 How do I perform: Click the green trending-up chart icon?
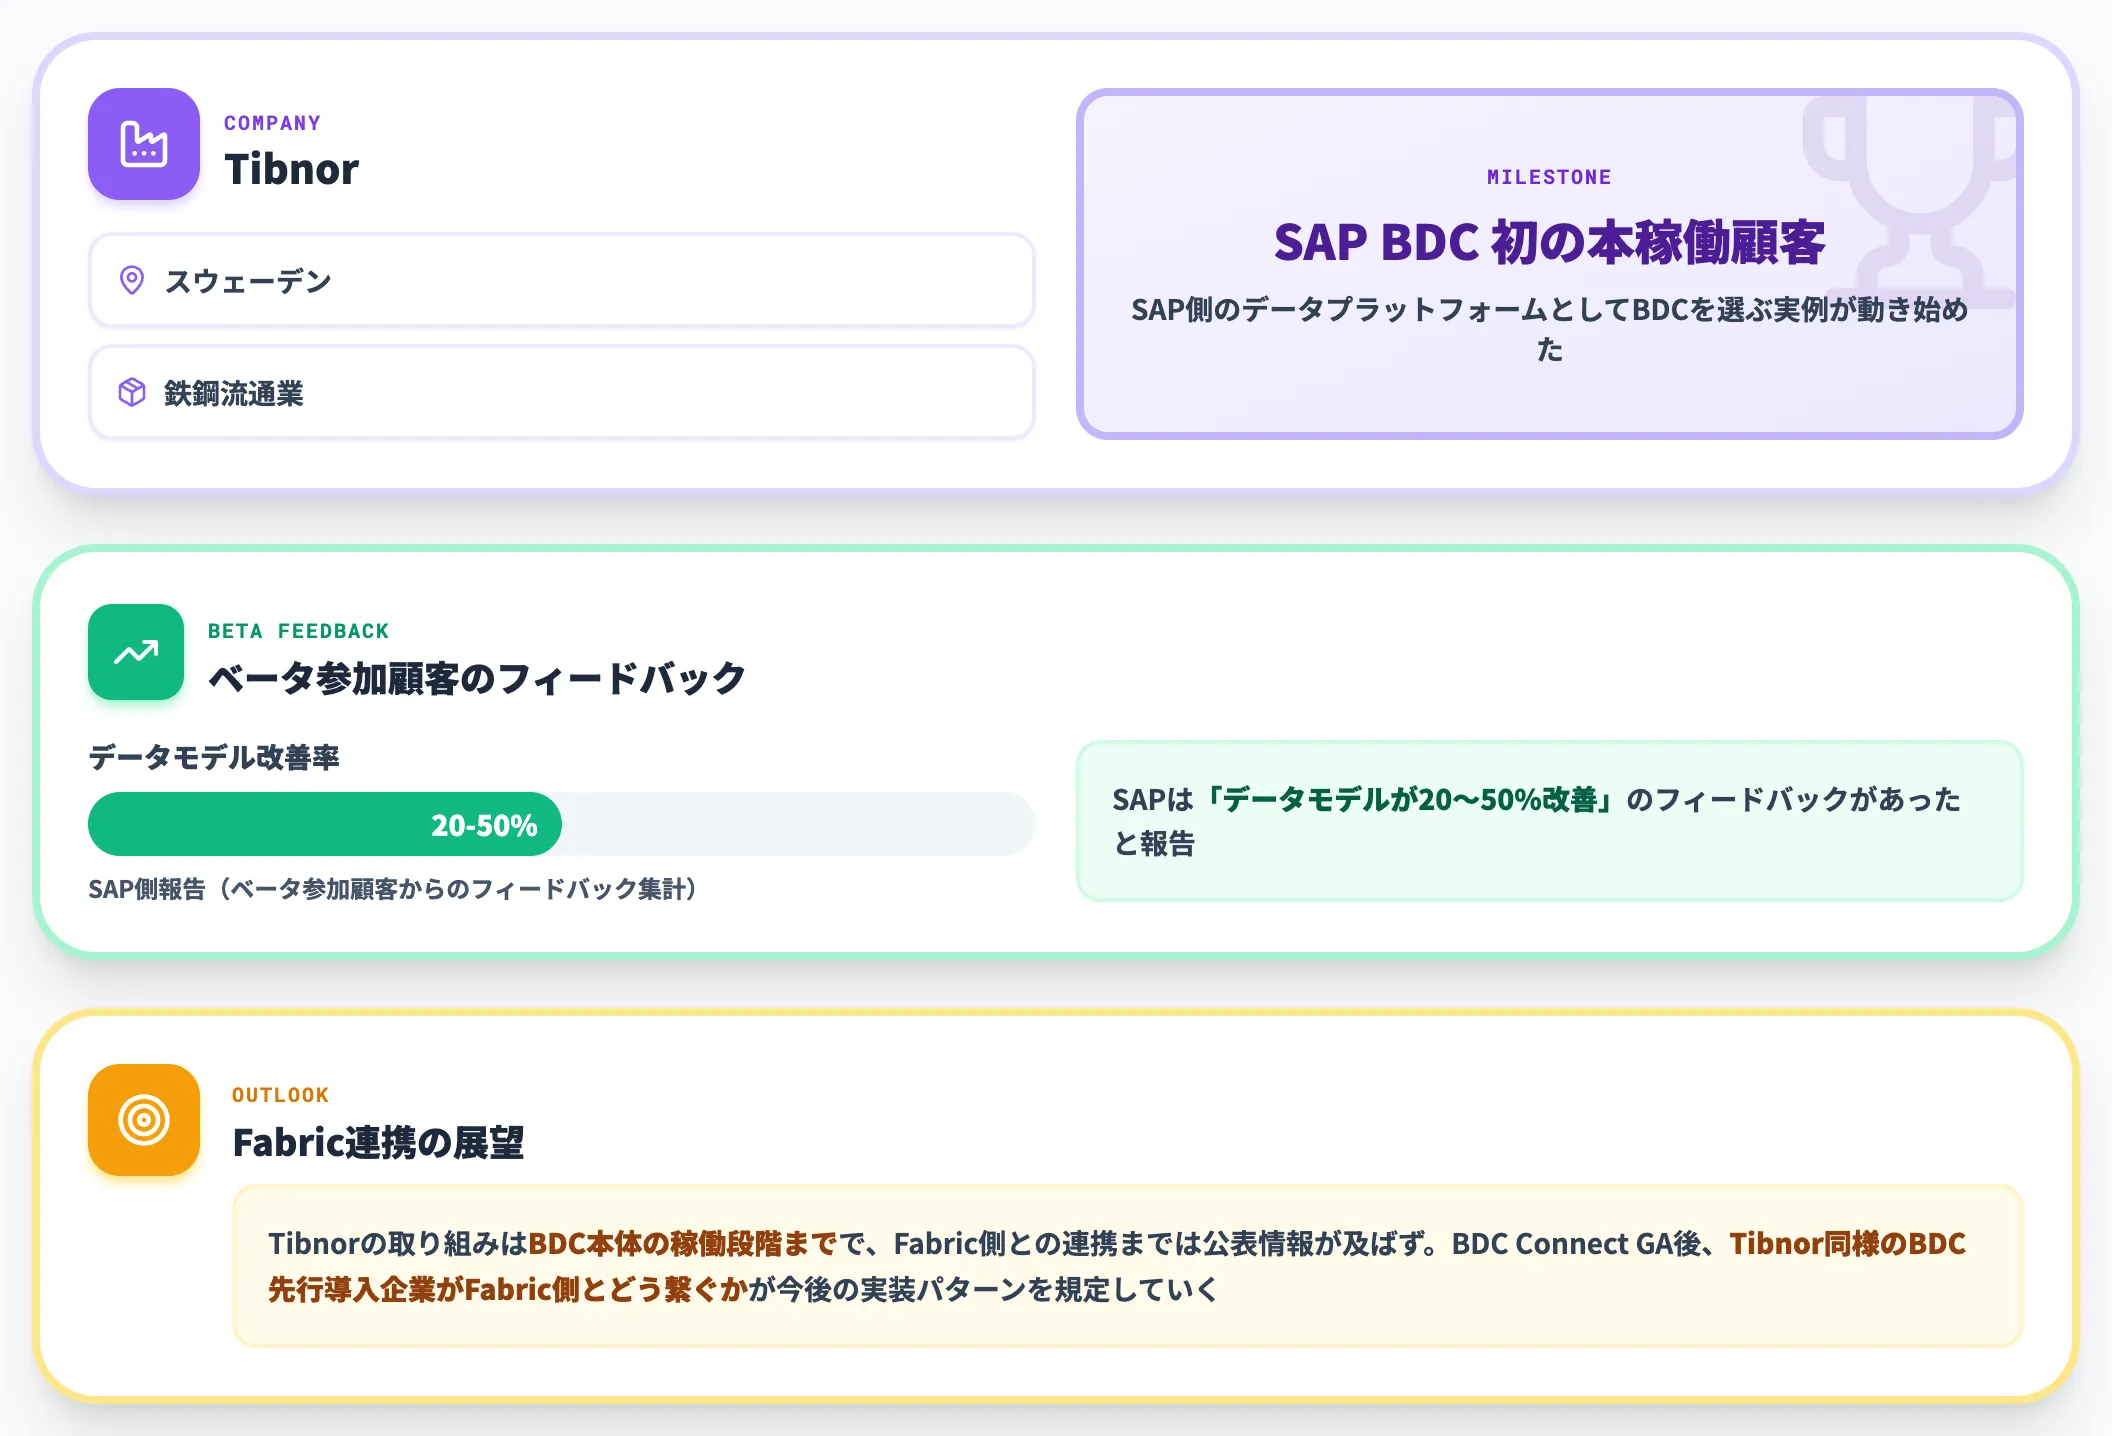click(136, 652)
